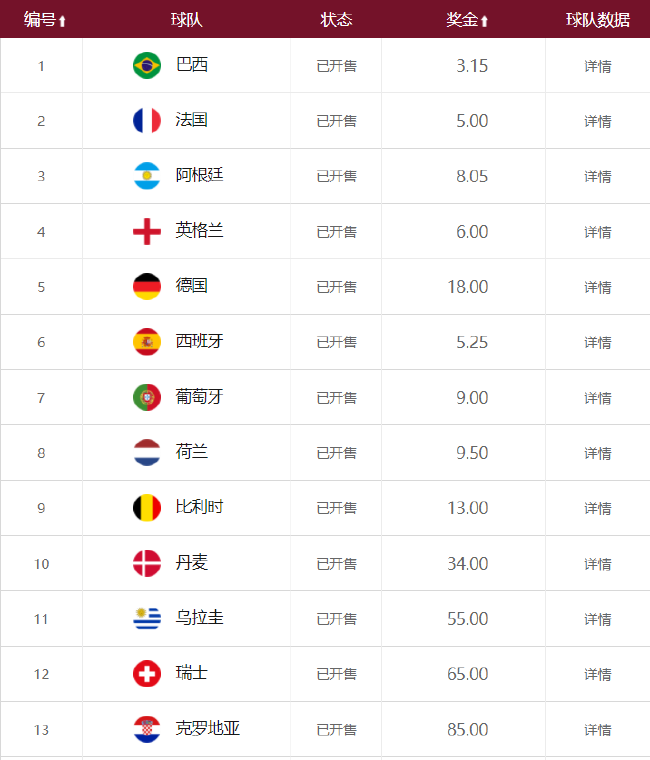650x760 pixels.
Task: Open 详情 link for 巴西
Action: (598, 67)
